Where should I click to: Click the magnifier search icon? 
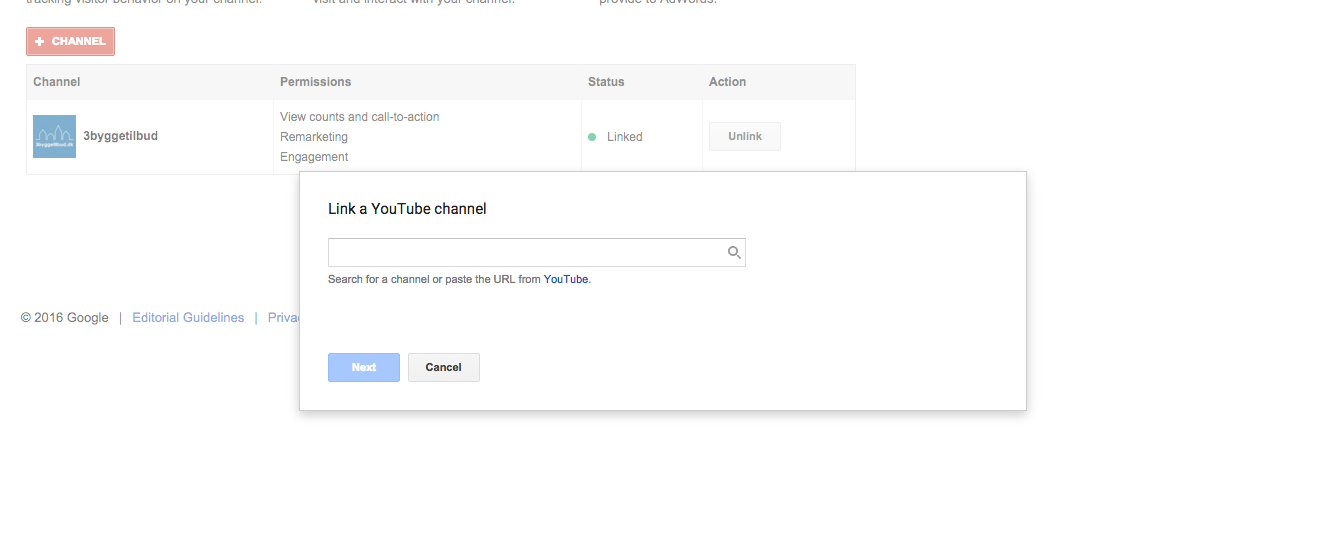pyautogui.click(x=734, y=253)
